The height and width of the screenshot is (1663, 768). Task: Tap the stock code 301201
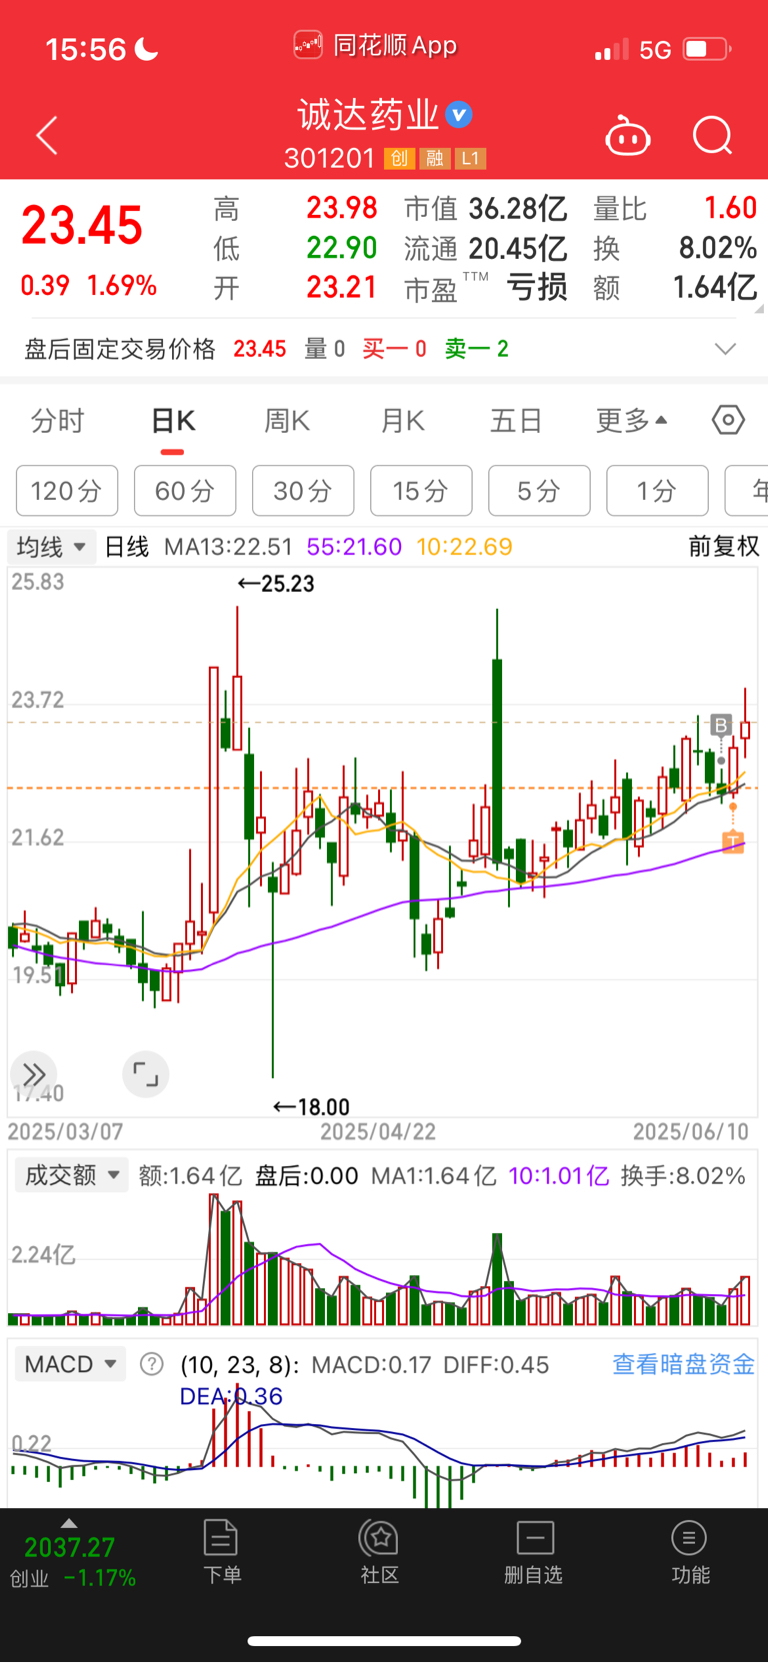coord(329,158)
